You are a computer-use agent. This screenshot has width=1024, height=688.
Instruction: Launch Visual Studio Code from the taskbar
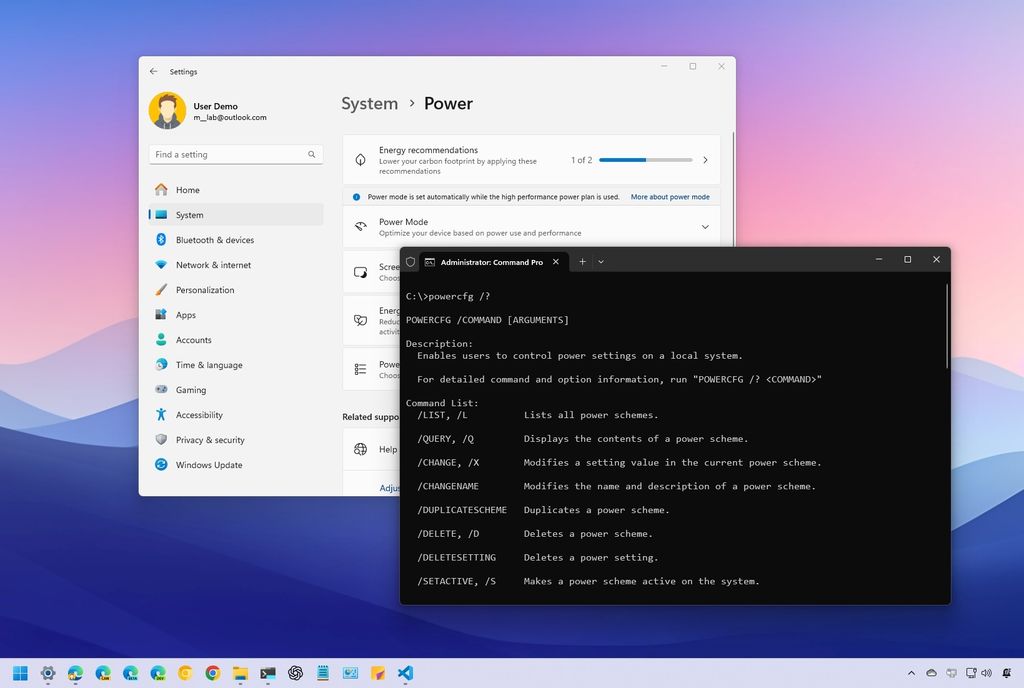[405, 674]
